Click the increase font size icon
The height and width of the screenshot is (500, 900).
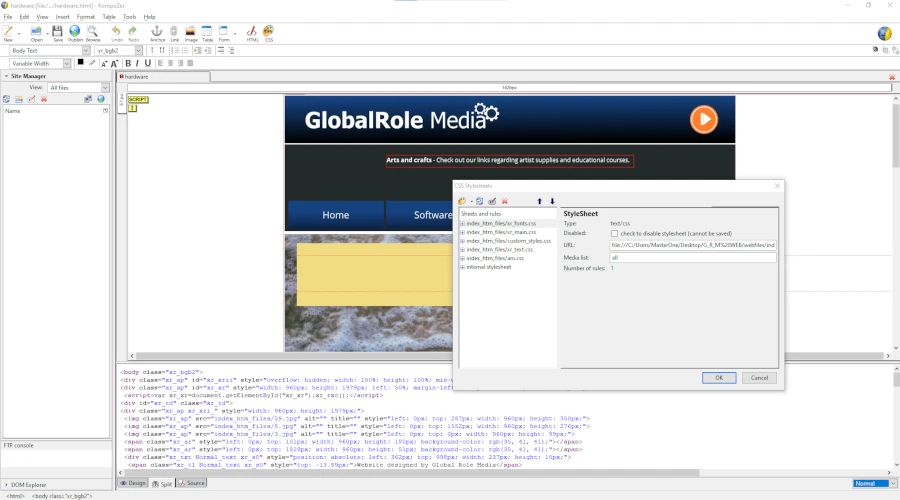click(x=114, y=64)
